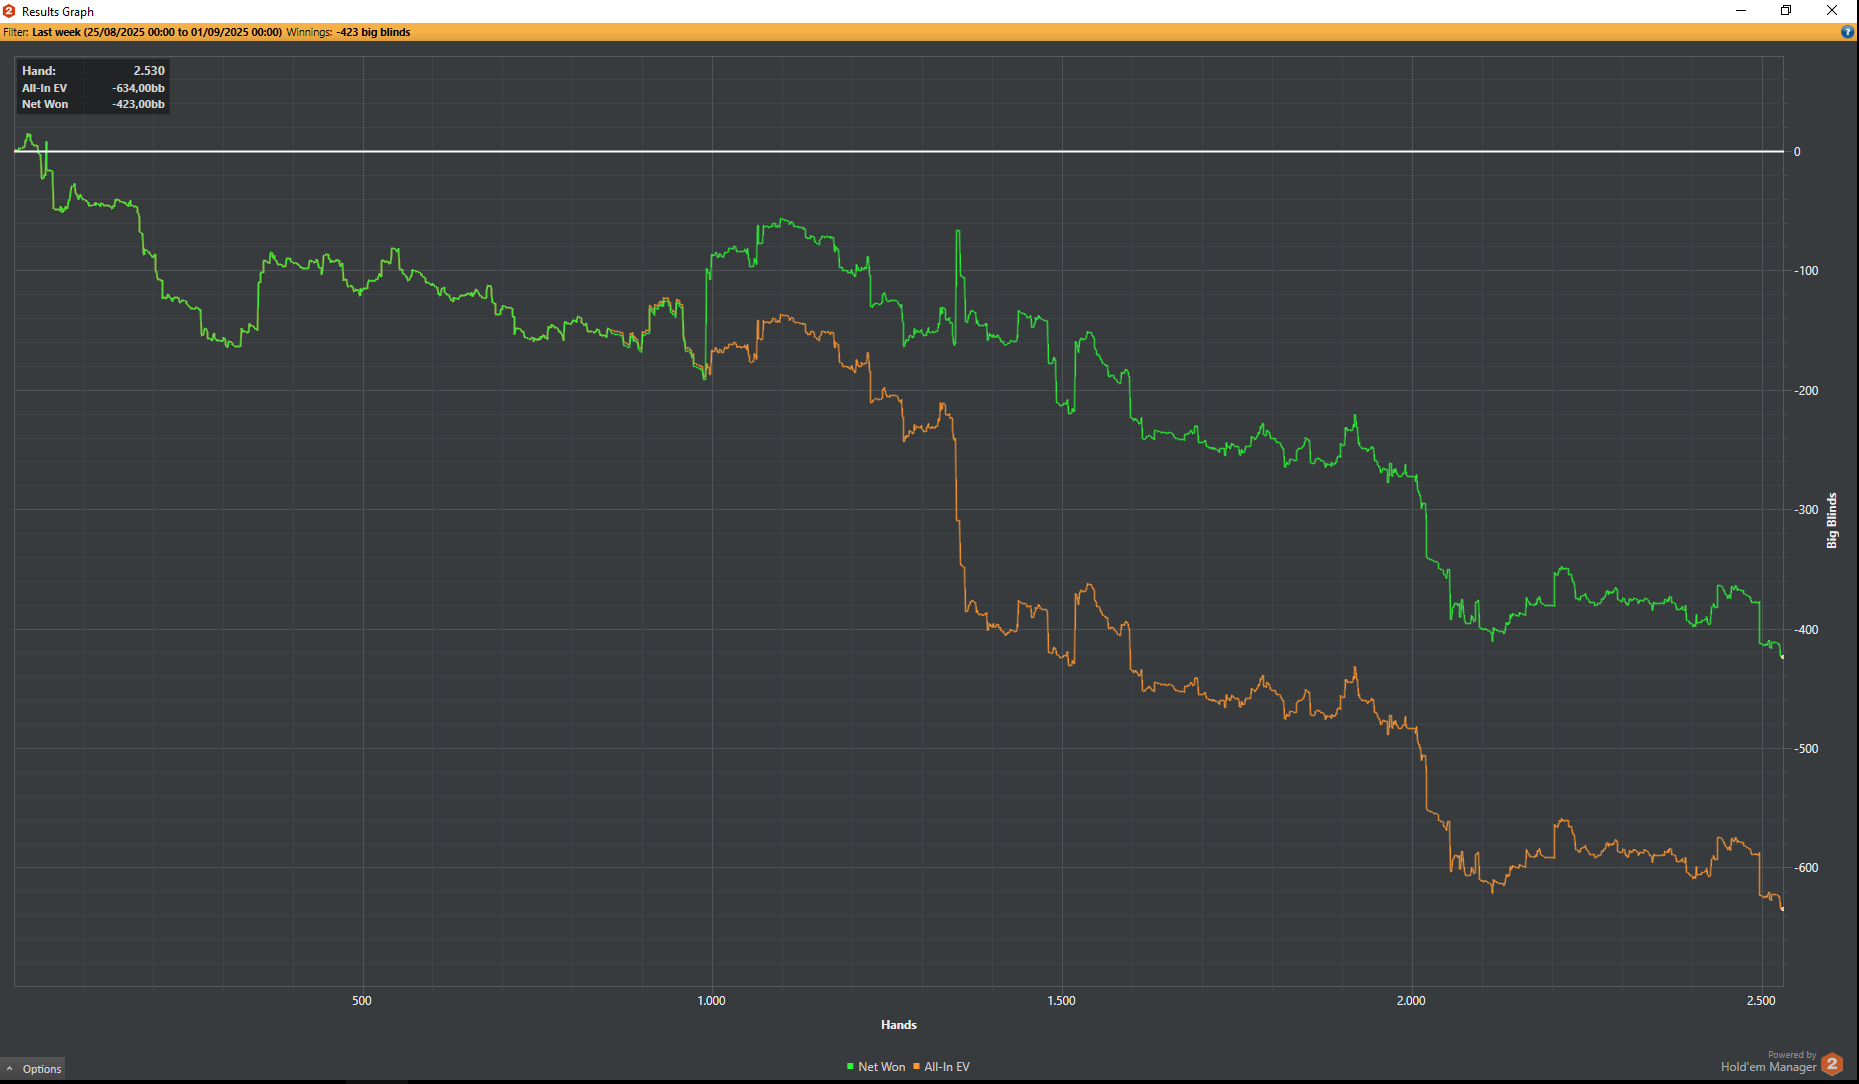Expand the Options panel

33,1069
